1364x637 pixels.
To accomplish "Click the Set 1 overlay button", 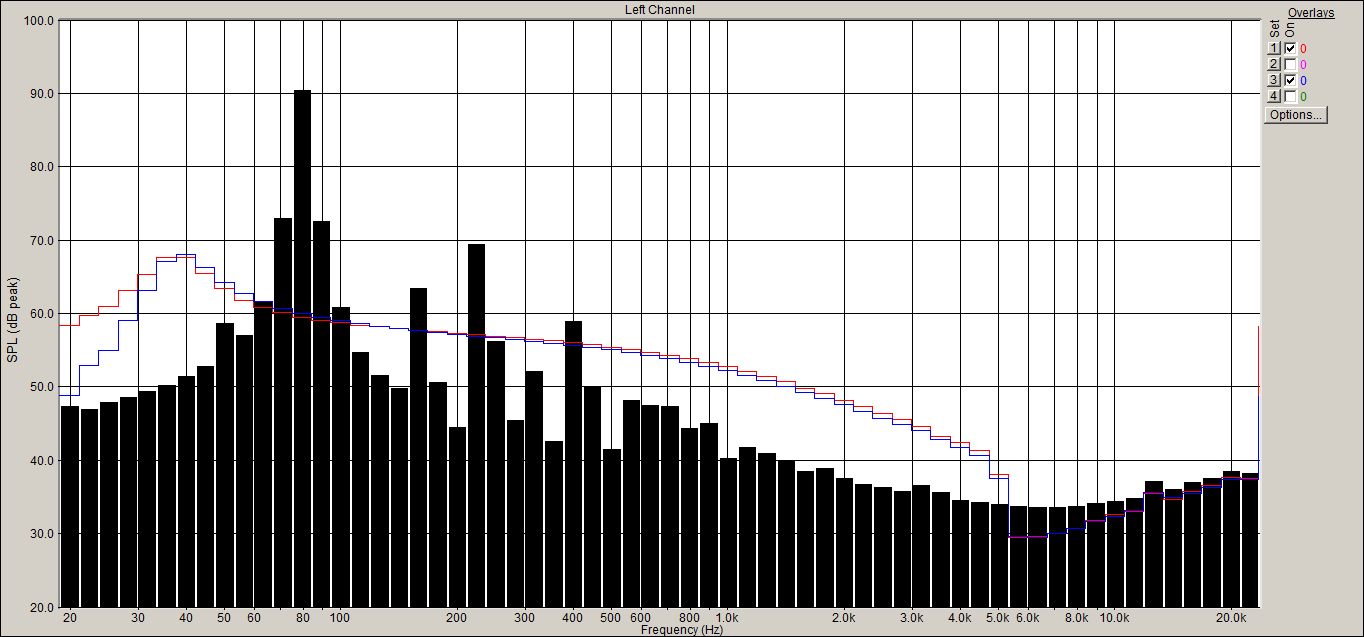I will (1274, 48).
